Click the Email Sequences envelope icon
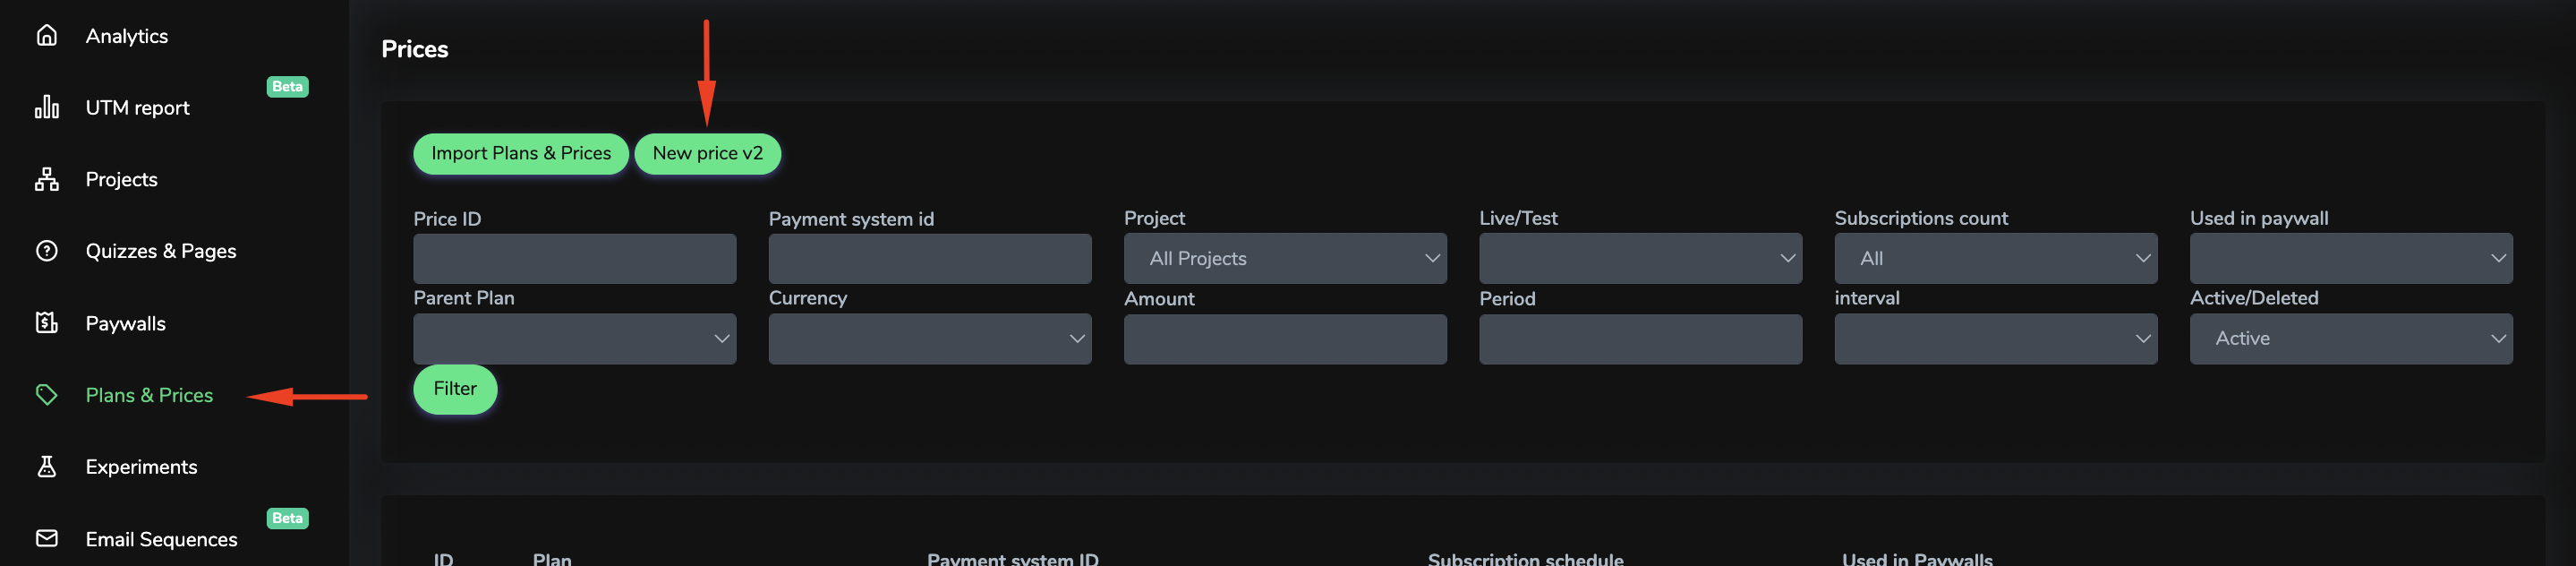The height and width of the screenshot is (566, 2576). coord(46,538)
